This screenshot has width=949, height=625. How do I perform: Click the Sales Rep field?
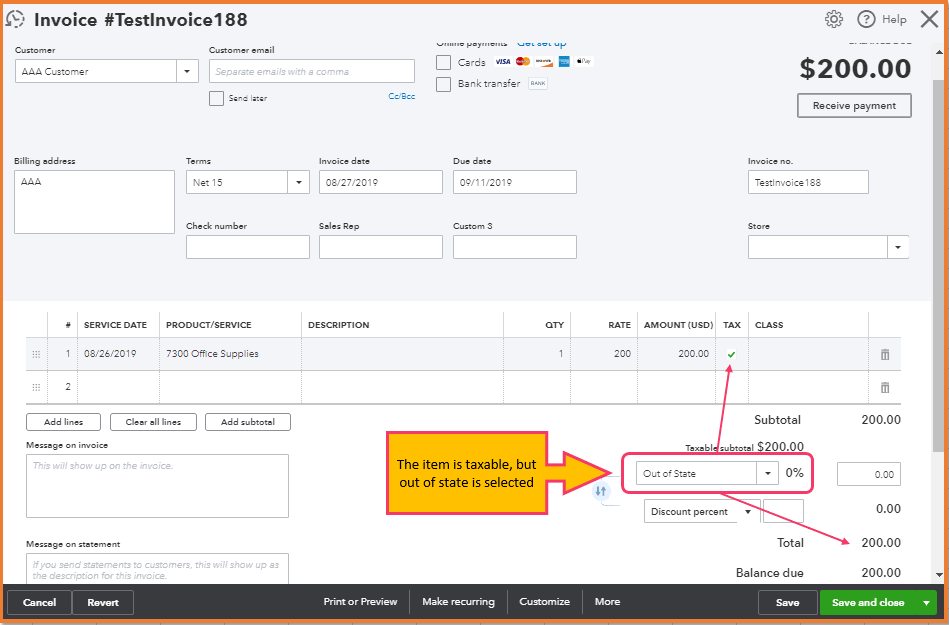pyautogui.click(x=381, y=247)
